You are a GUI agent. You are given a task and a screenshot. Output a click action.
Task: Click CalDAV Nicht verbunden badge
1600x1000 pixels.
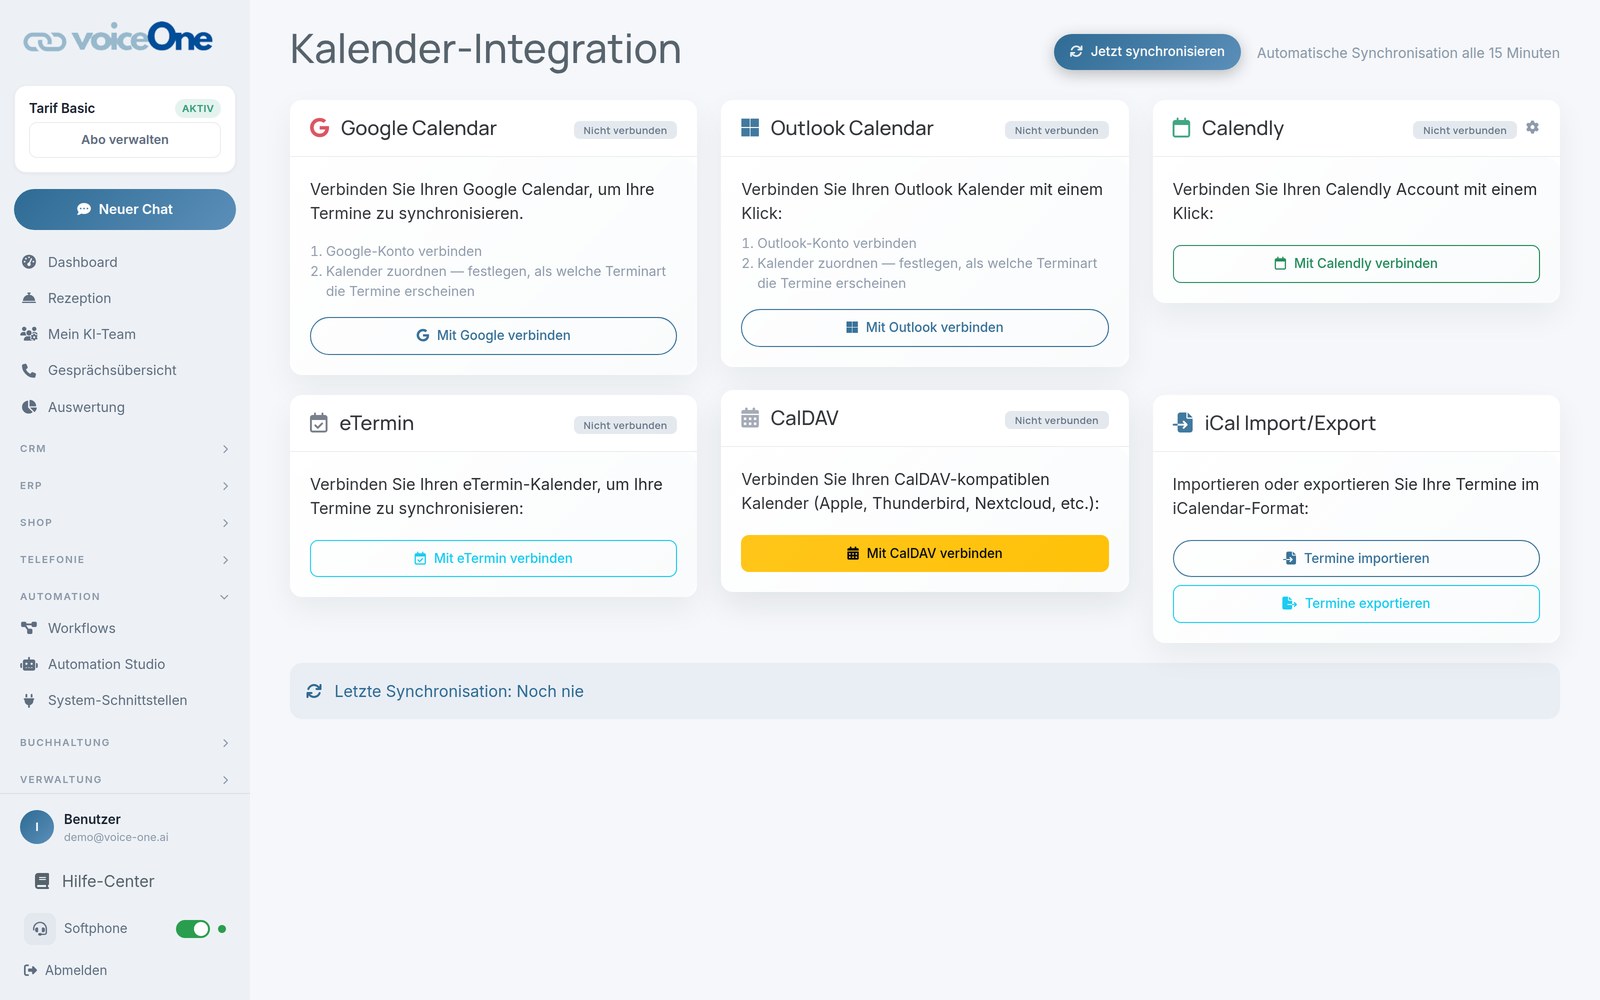[x=1056, y=420]
